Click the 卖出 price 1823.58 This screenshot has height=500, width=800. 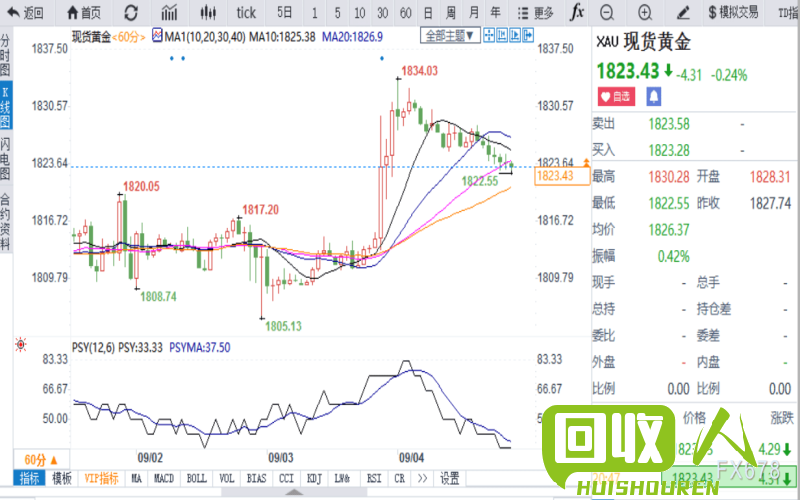click(x=668, y=124)
